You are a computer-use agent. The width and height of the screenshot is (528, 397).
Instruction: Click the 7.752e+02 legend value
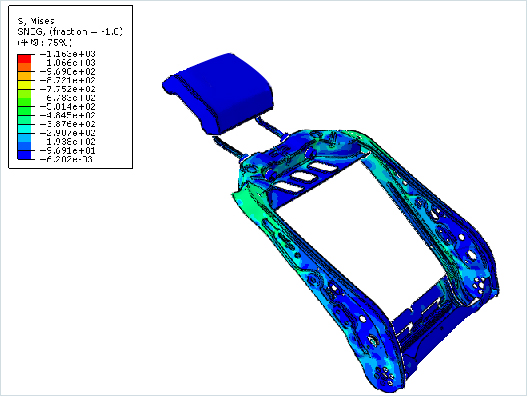tap(68, 89)
